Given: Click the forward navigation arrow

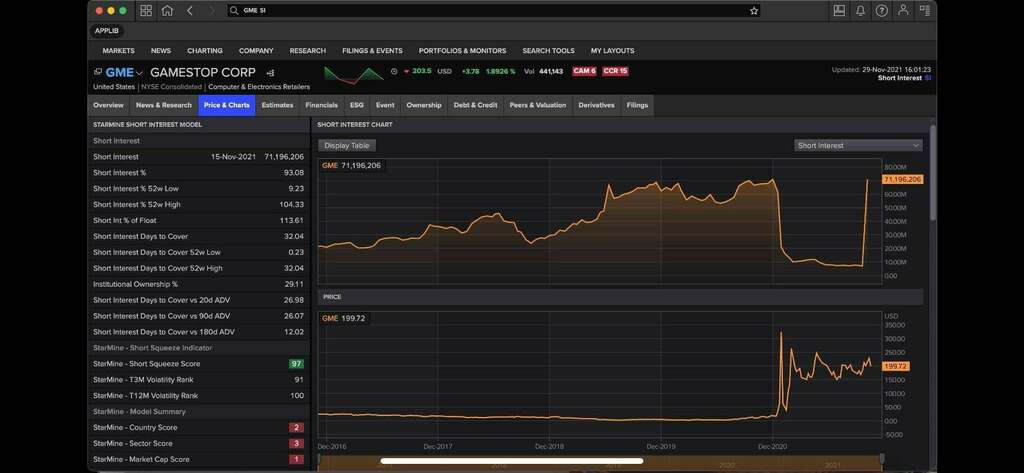Looking at the screenshot, I should tap(211, 10).
